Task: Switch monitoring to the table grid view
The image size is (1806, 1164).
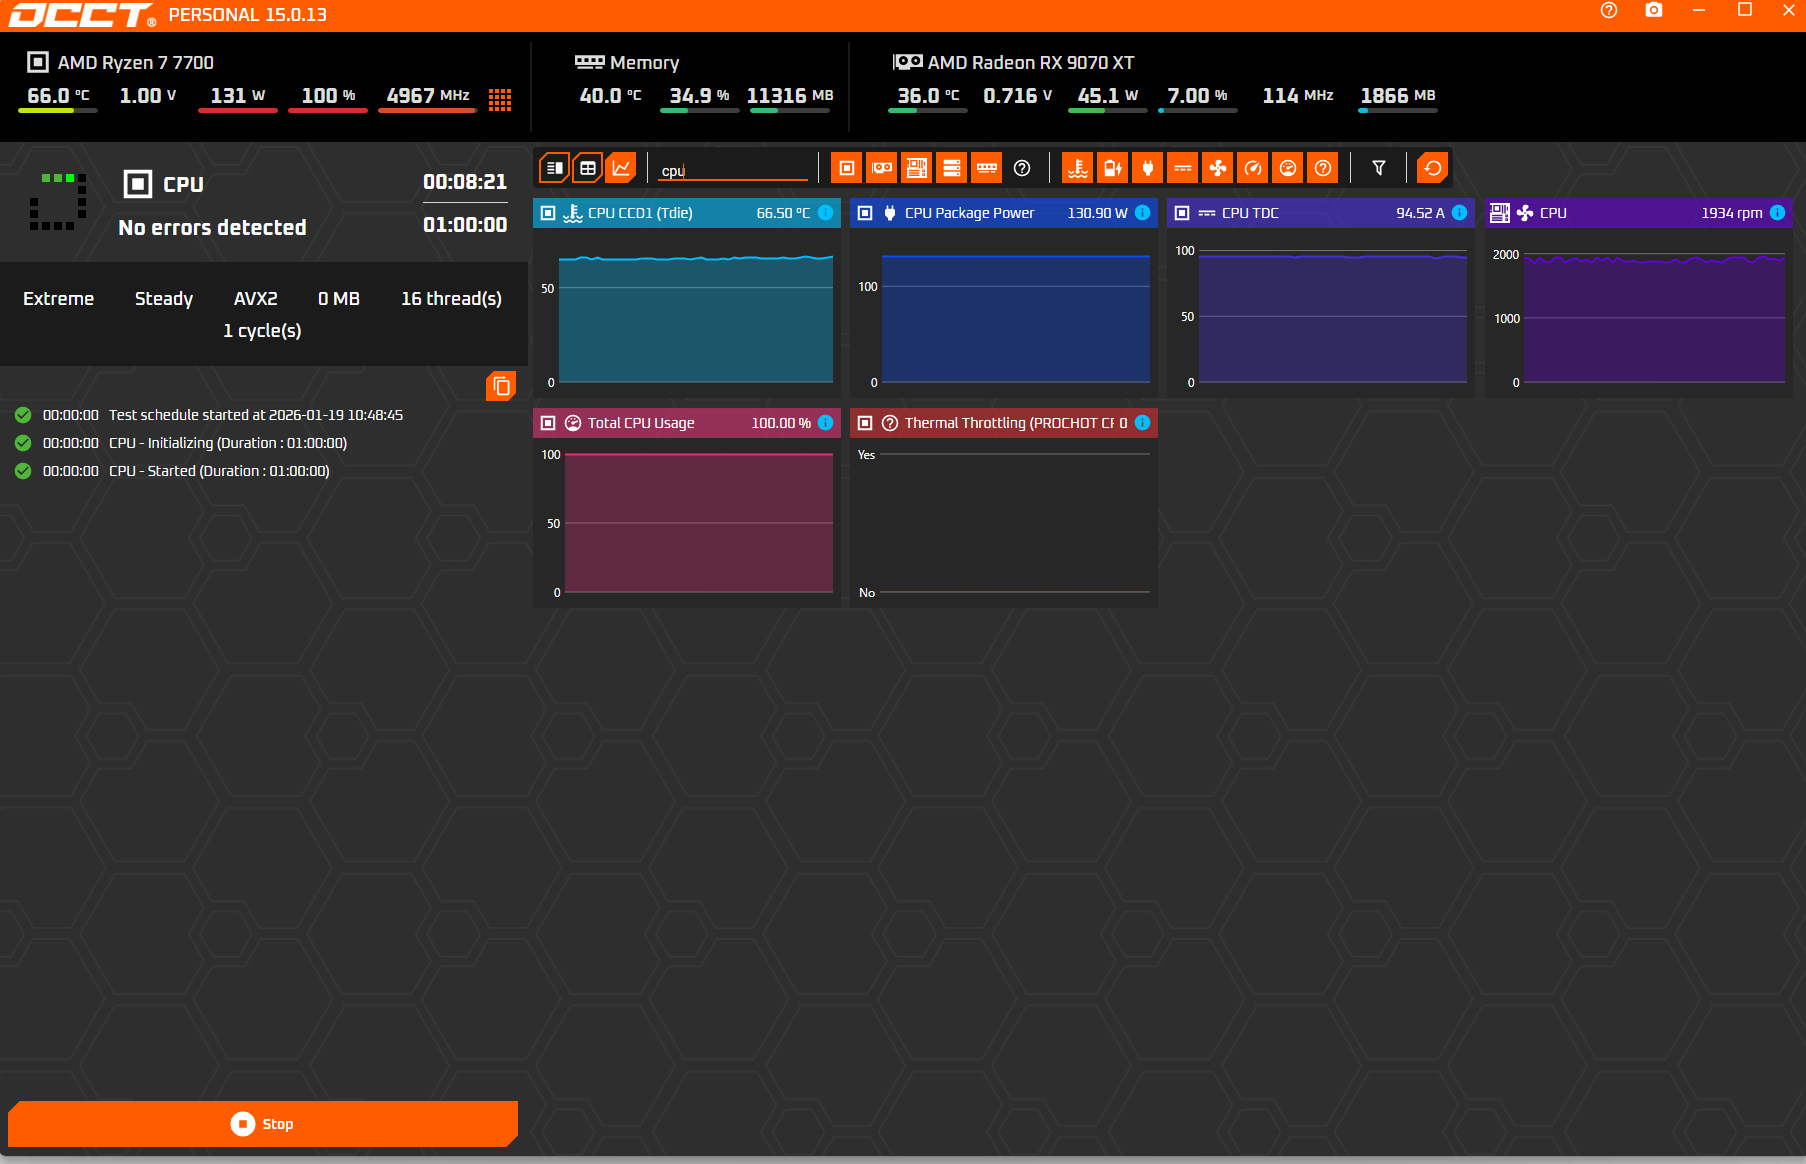Action: click(x=588, y=168)
